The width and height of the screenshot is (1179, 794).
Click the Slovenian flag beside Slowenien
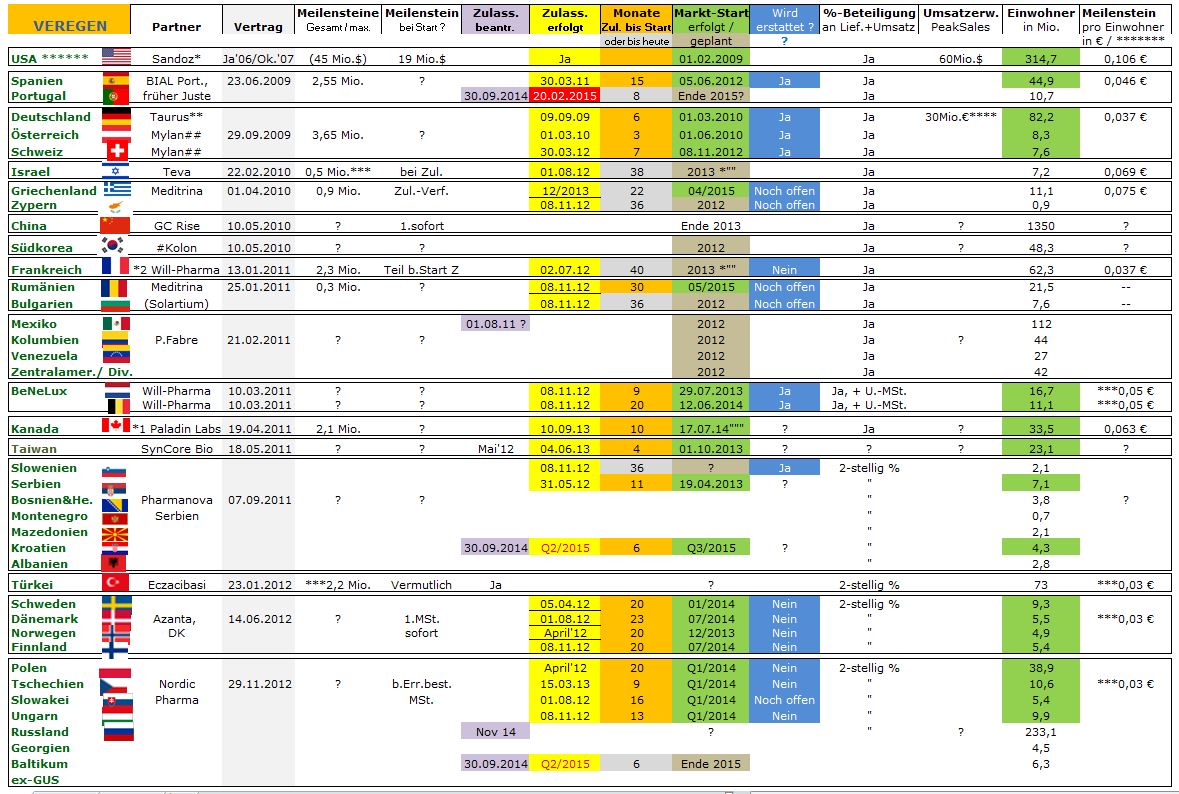pos(114,471)
